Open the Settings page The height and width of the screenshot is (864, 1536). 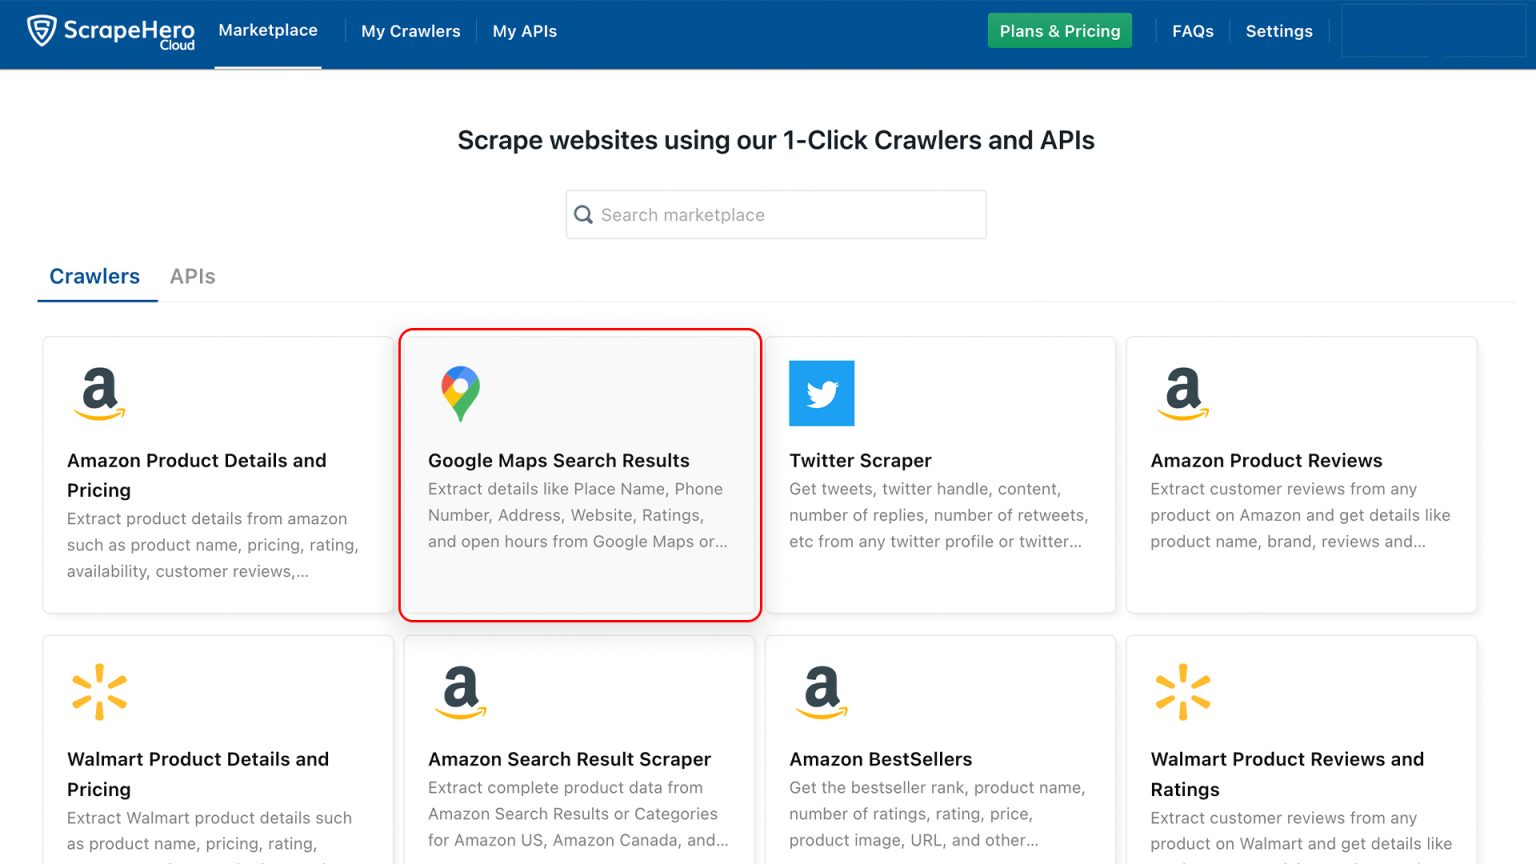click(1279, 31)
